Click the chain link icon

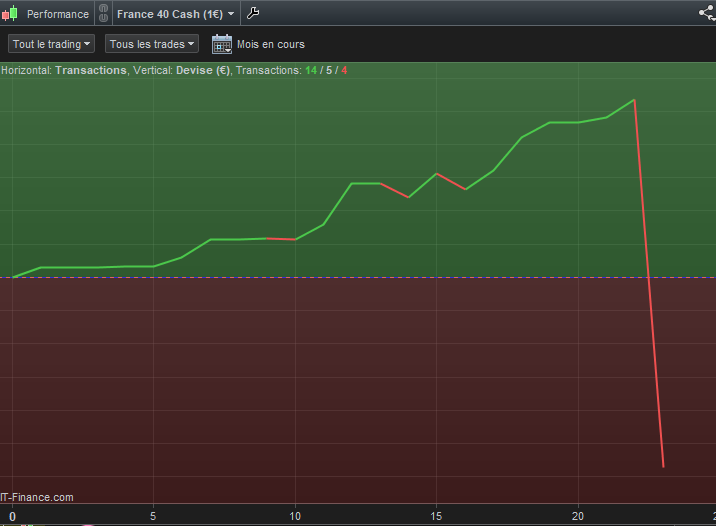104,13
